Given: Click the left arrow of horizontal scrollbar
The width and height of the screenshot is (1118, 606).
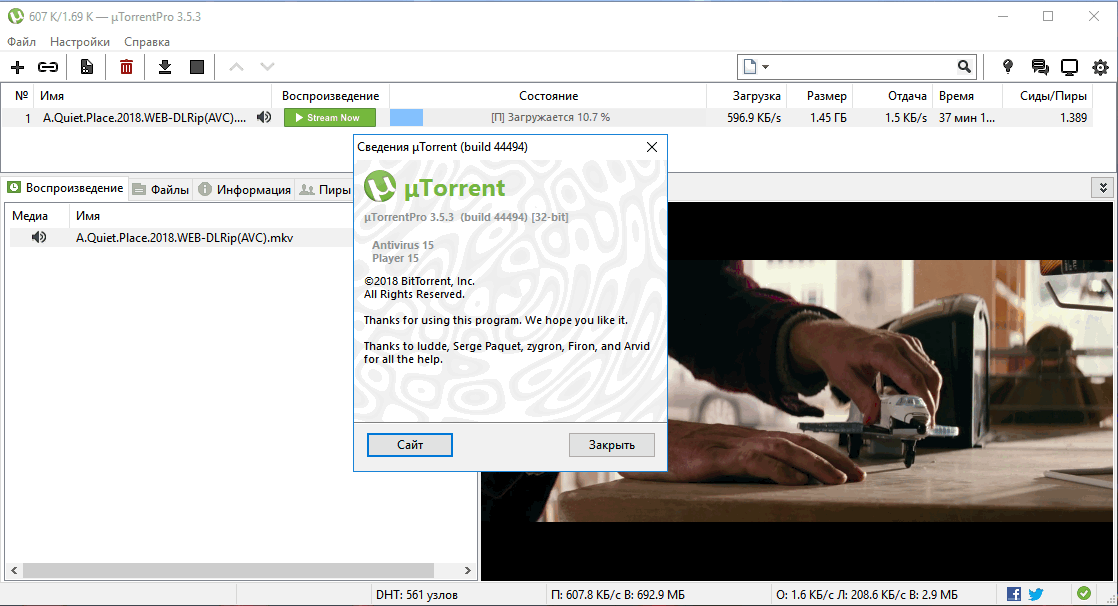Looking at the screenshot, I should (14, 570).
